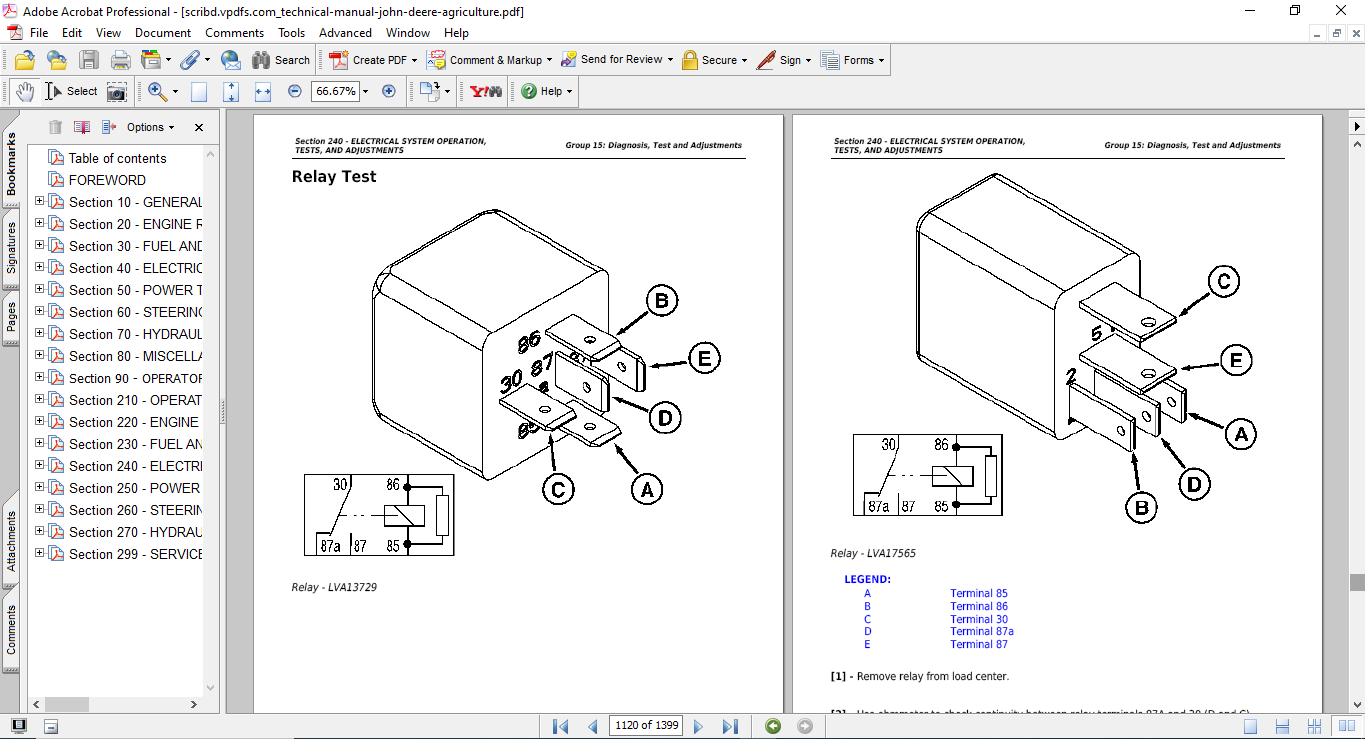Image resolution: width=1365 pixels, height=739 pixels.
Task: Select the Print icon
Action: pyautogui.click(x=119, y=59)
